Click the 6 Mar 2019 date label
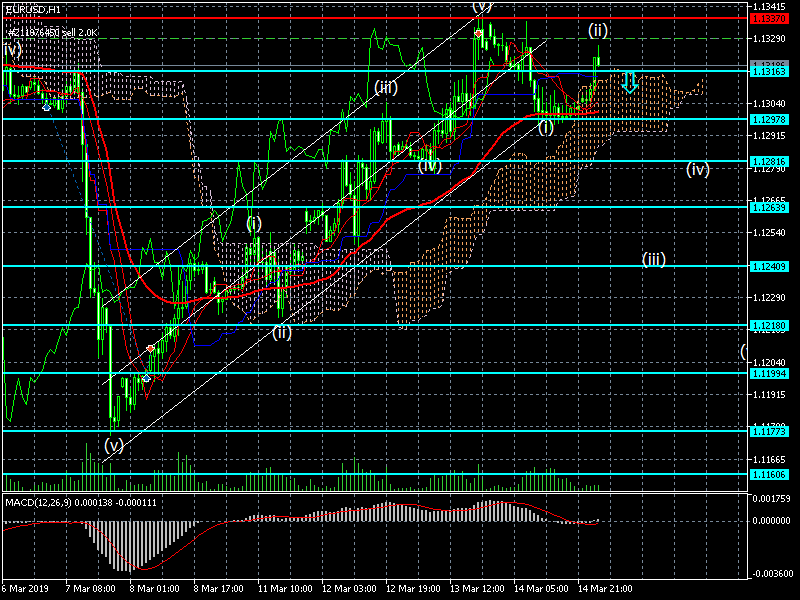800x600 pixels. coord(26,589)
